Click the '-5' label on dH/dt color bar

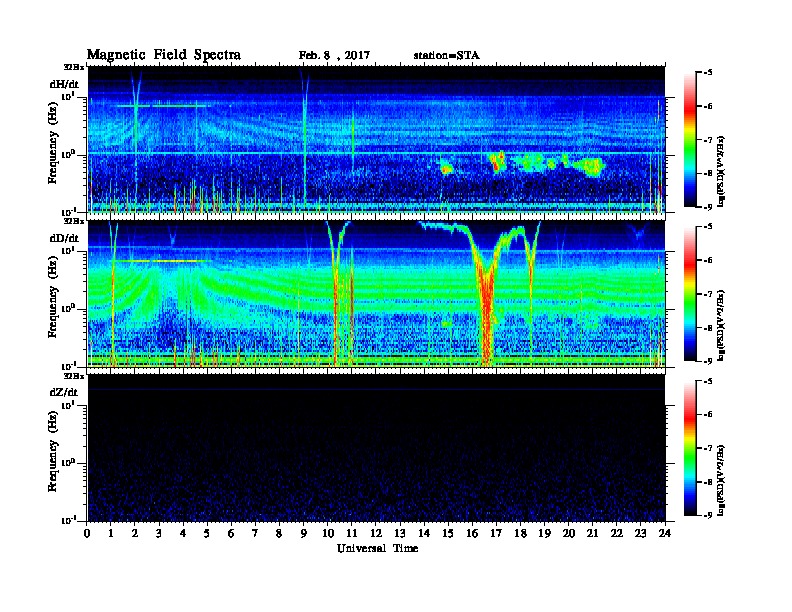coord(708,73)
